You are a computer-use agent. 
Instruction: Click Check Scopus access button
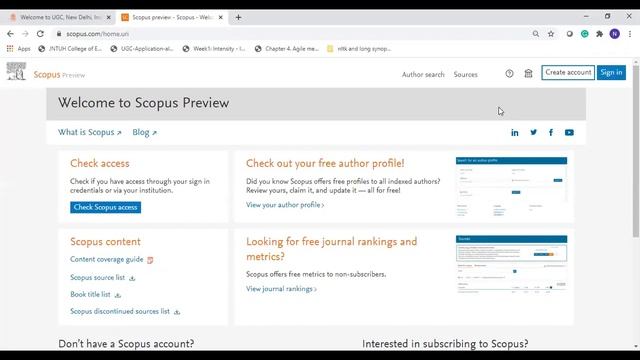pos(105,207)
